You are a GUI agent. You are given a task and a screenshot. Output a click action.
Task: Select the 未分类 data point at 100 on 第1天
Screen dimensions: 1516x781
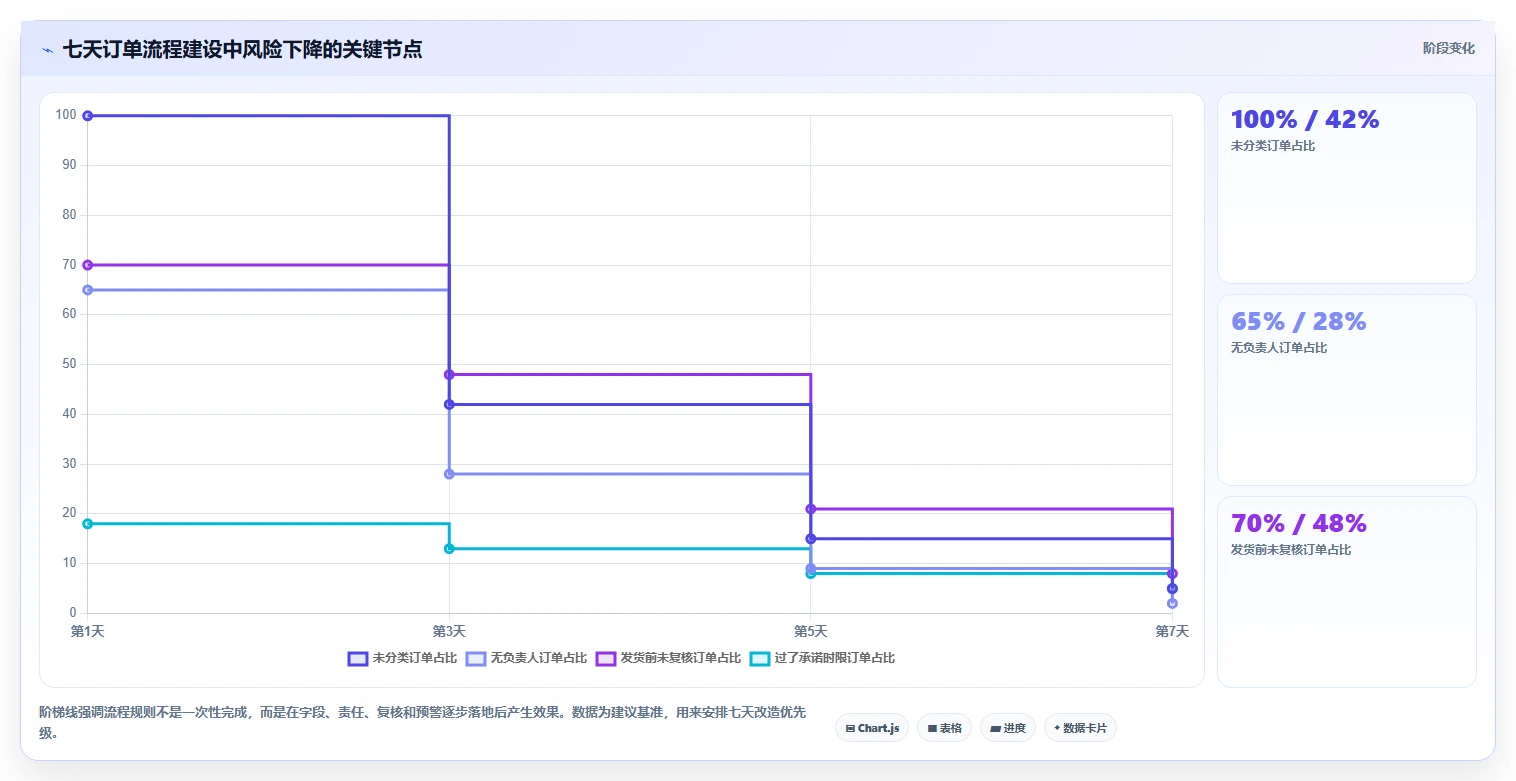(88, 116)
